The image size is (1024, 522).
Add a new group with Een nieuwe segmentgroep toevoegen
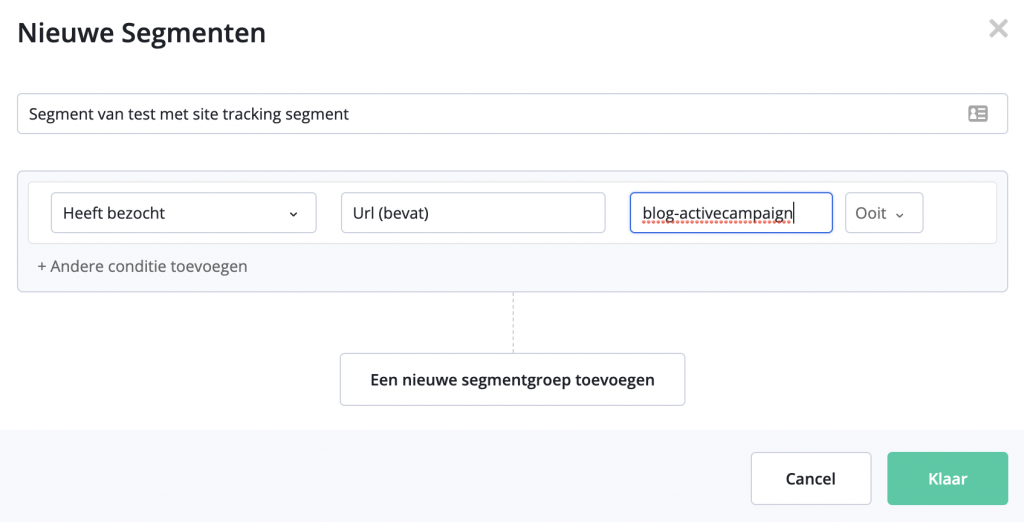click(512, 380)
